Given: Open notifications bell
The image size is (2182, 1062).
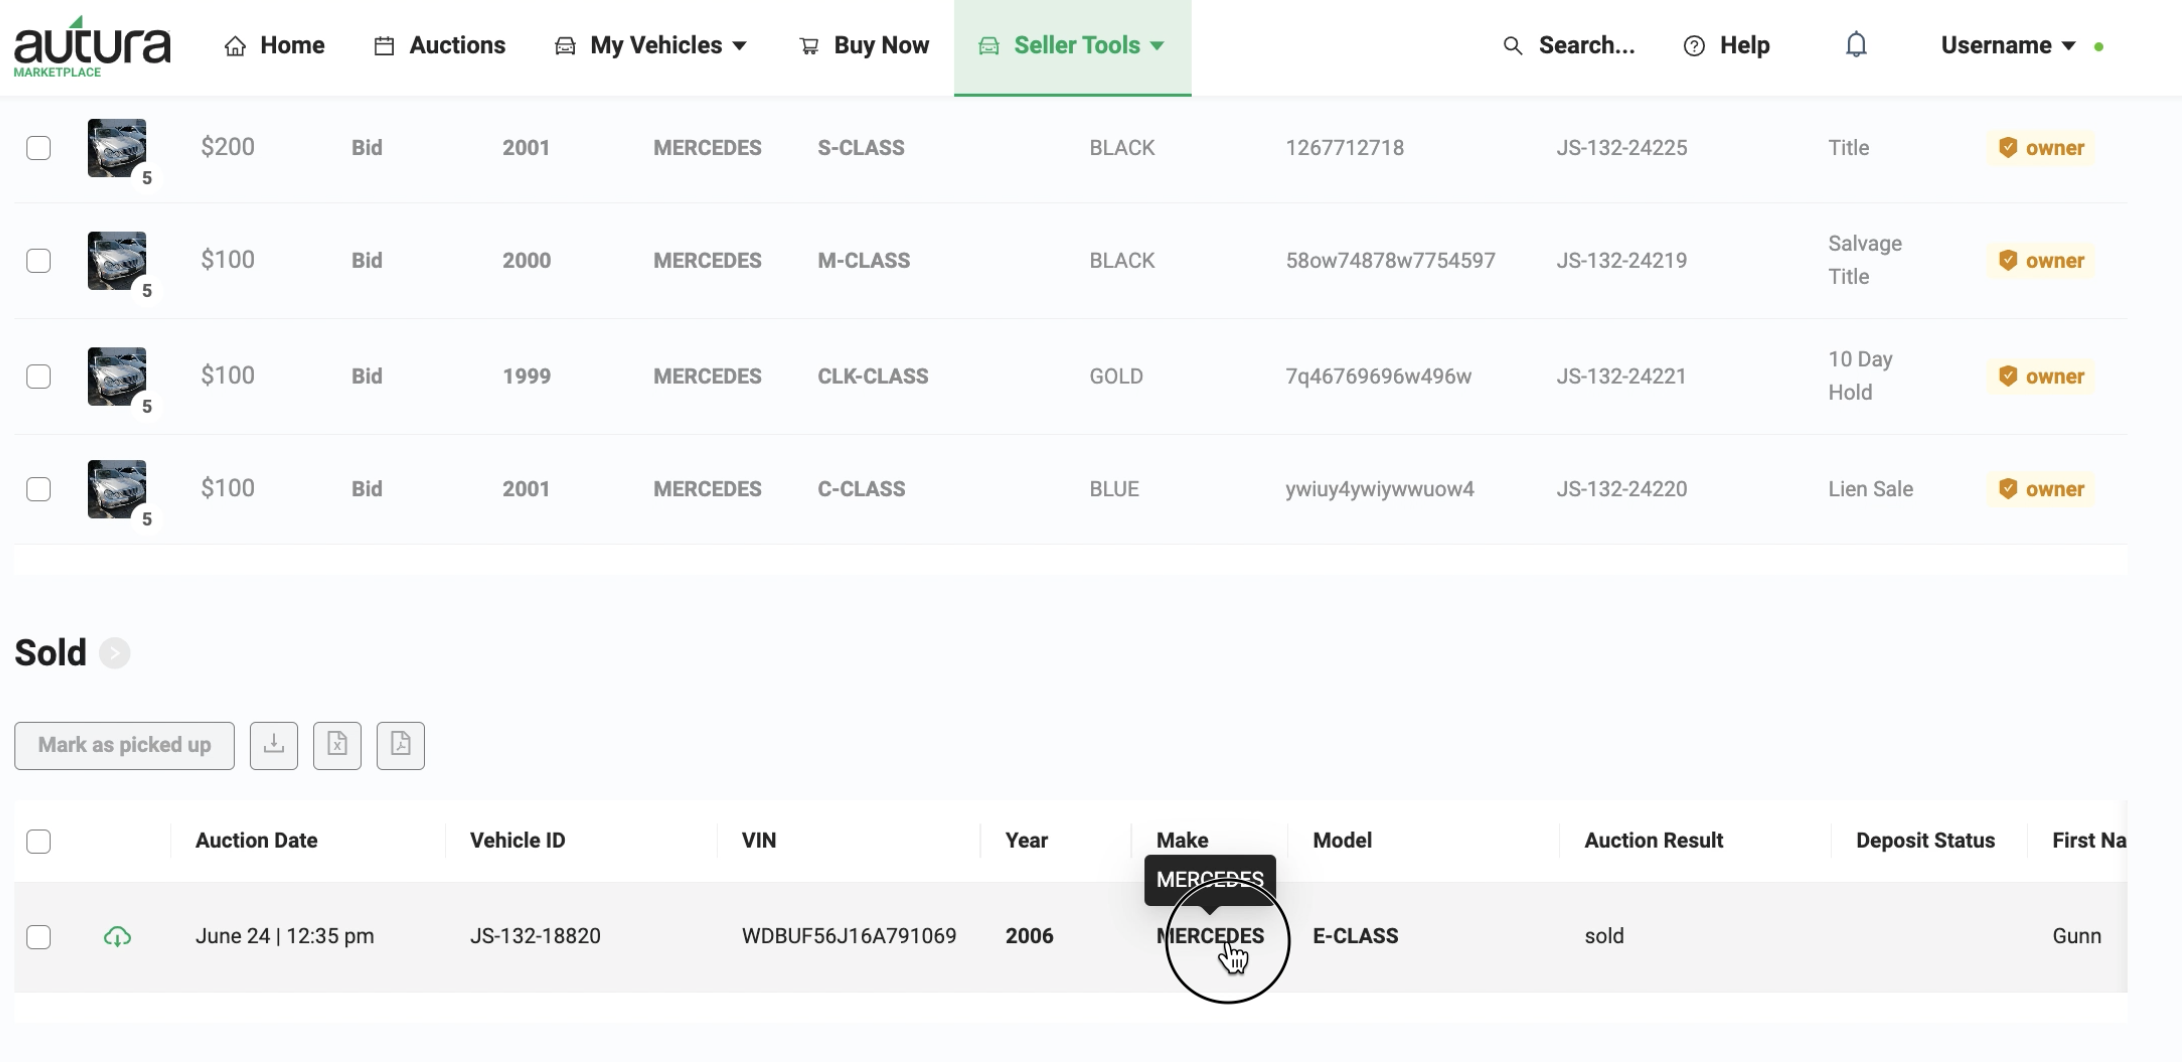Looking at the screenshot, I should (x=1856, y=45).
